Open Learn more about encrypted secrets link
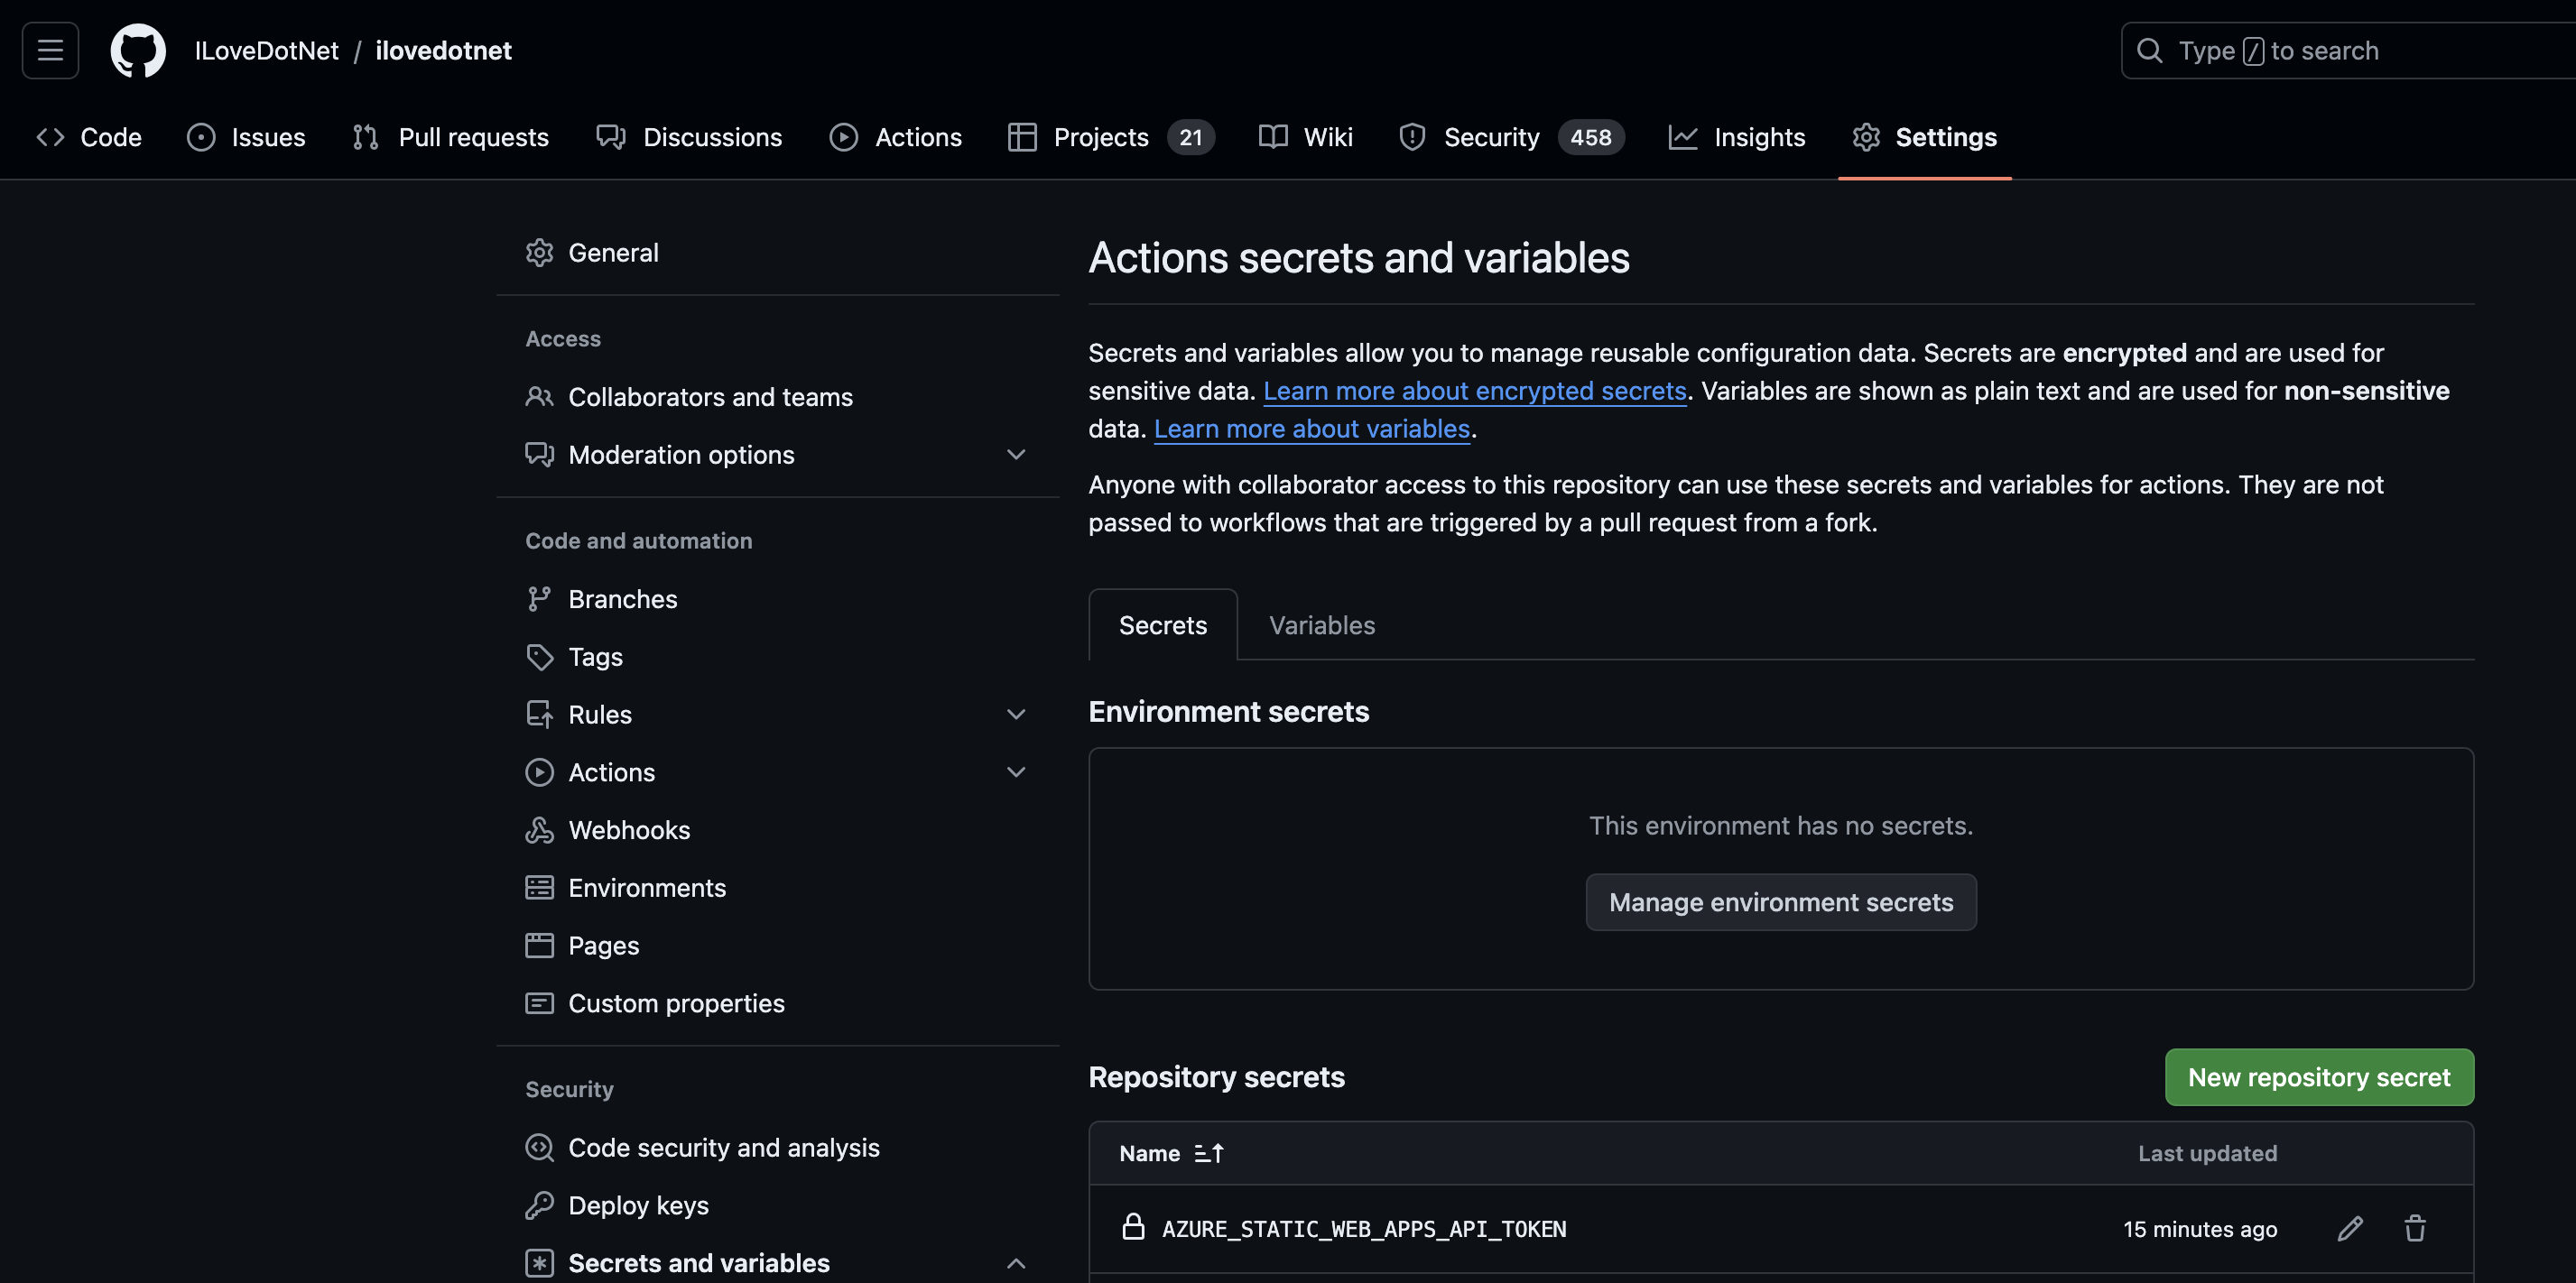 1474,391
